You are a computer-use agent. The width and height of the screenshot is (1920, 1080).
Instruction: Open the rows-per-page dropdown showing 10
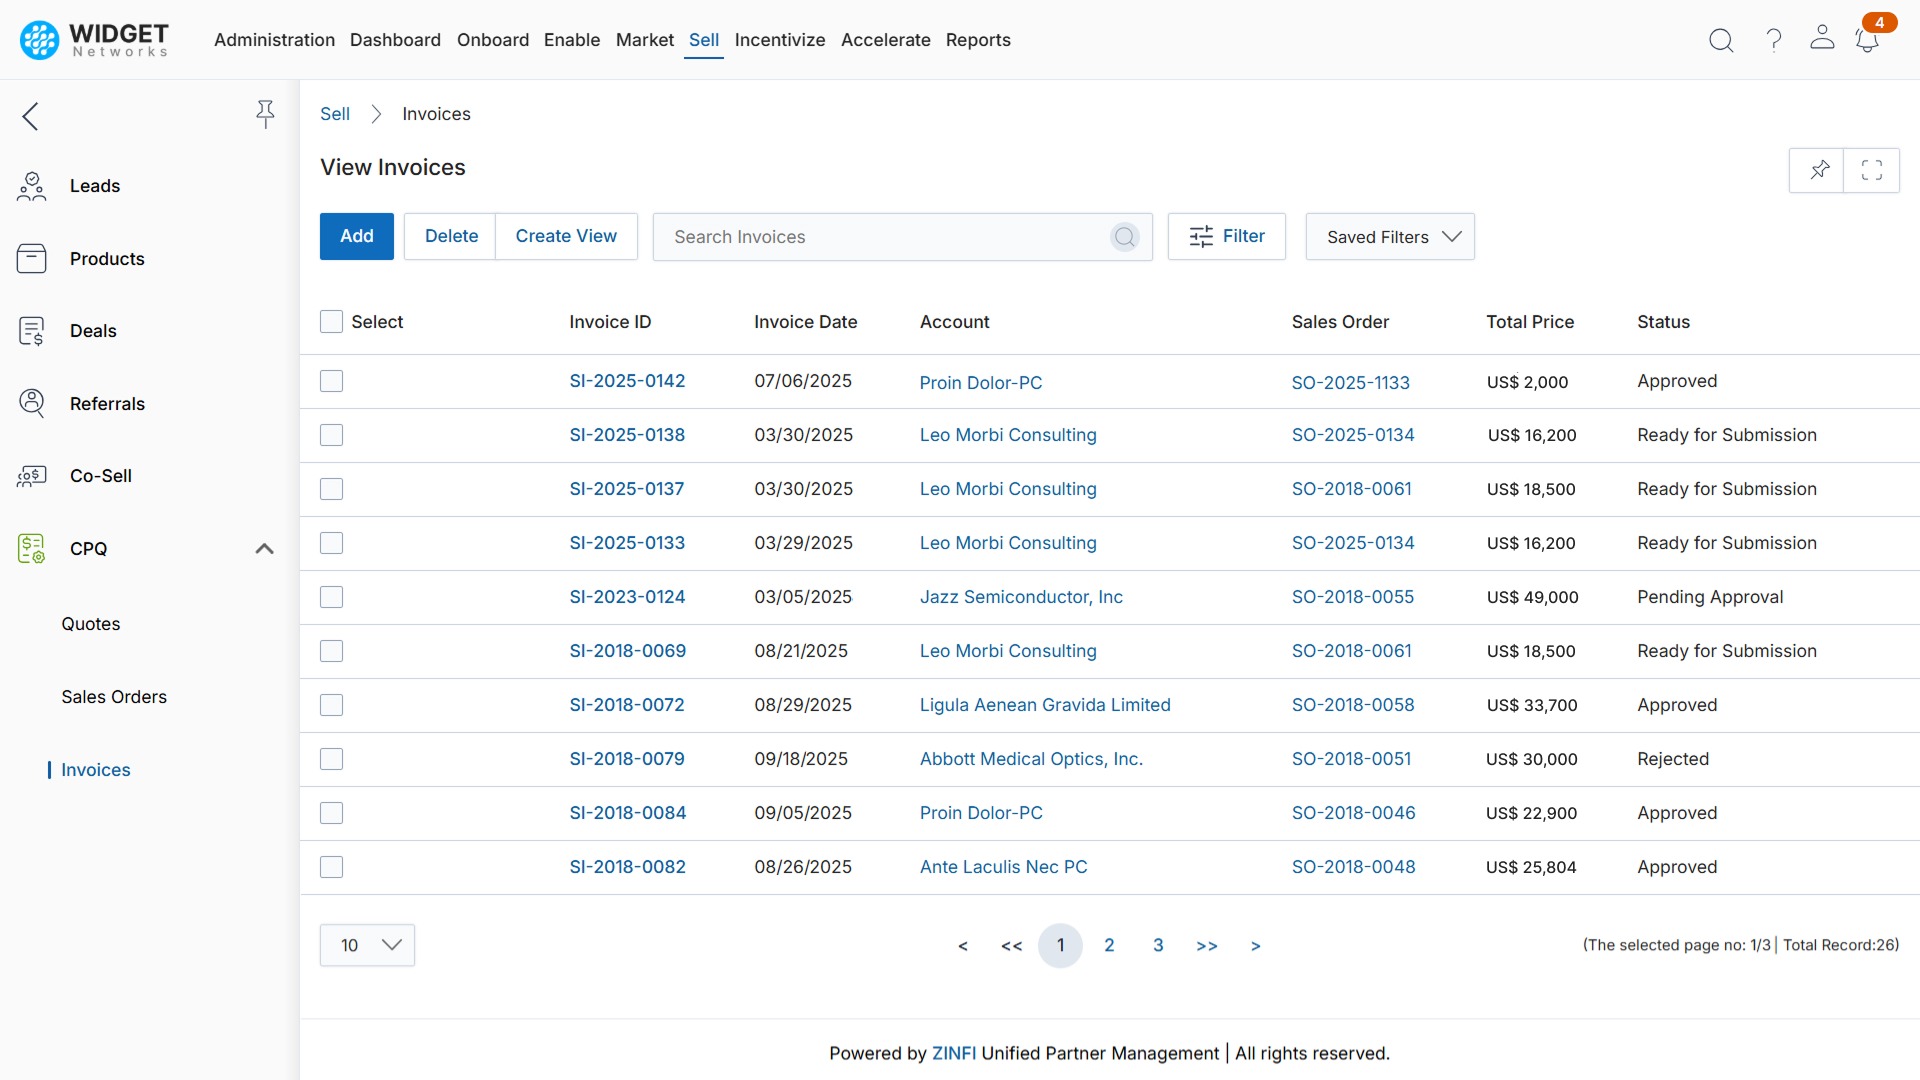click(x=366, y=944)
